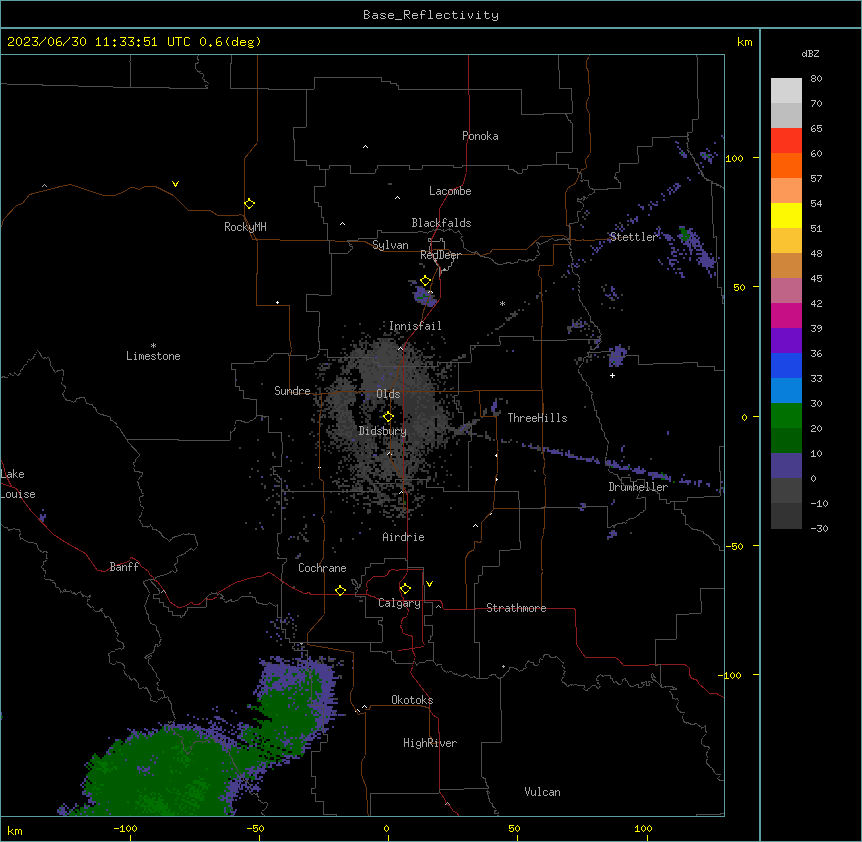Click the yellow V marker east of Calgary

pos(429,584)
